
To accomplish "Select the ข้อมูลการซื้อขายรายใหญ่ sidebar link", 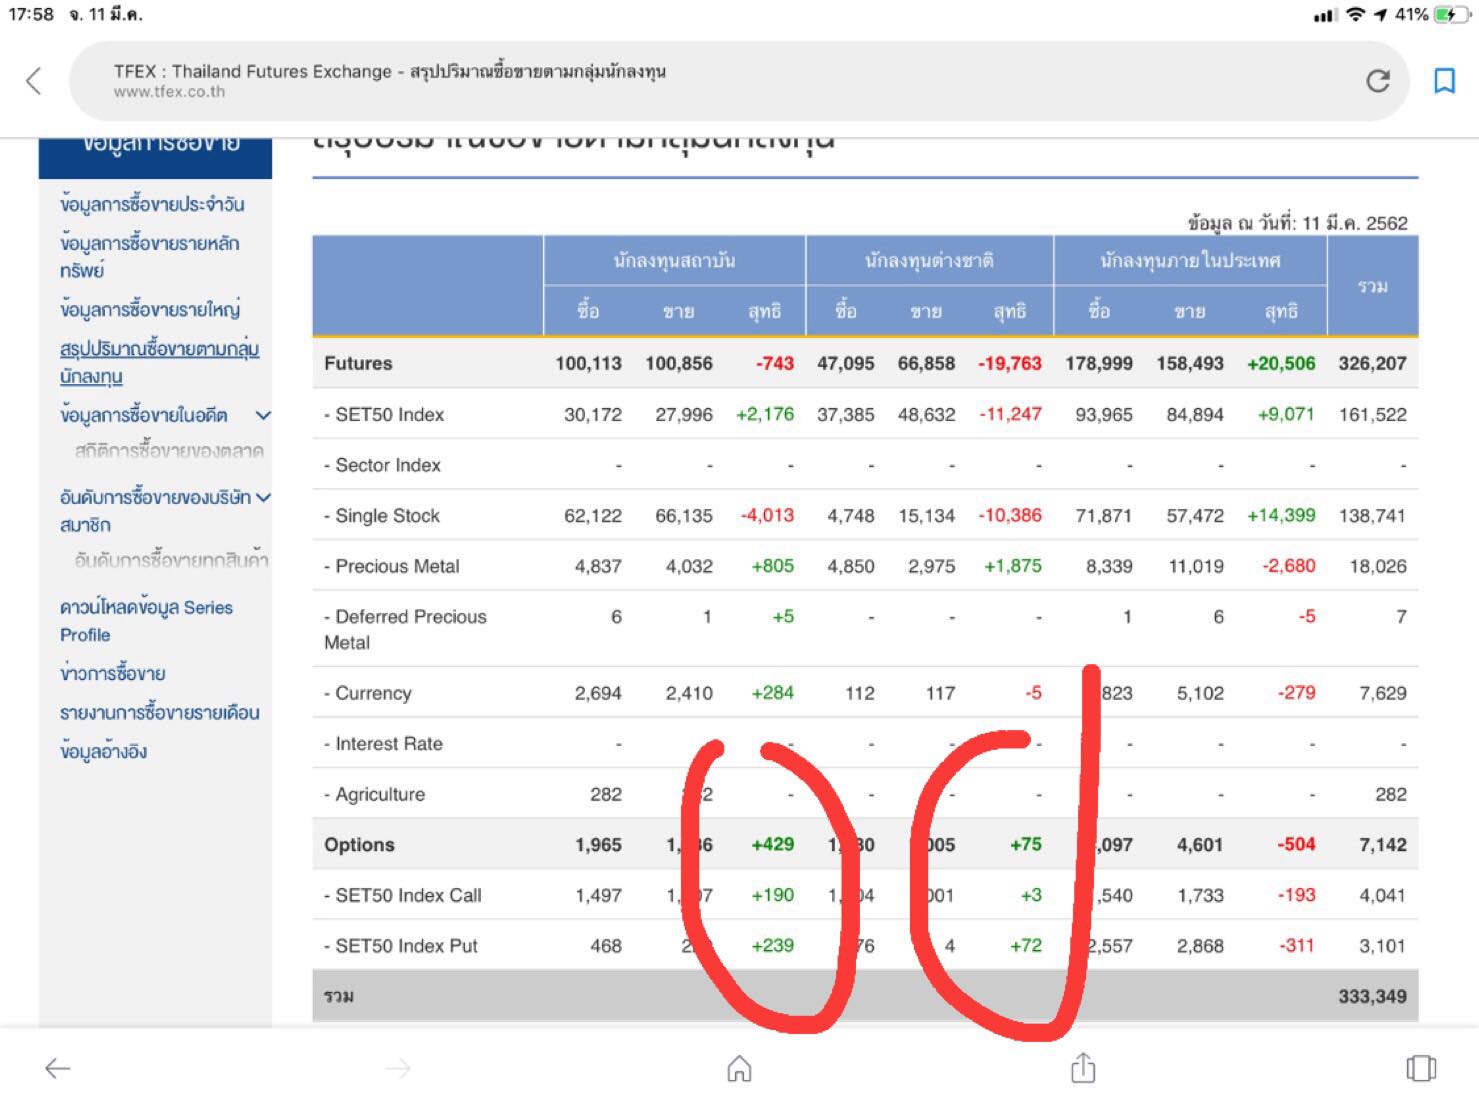I will click(x=150, y=309).
